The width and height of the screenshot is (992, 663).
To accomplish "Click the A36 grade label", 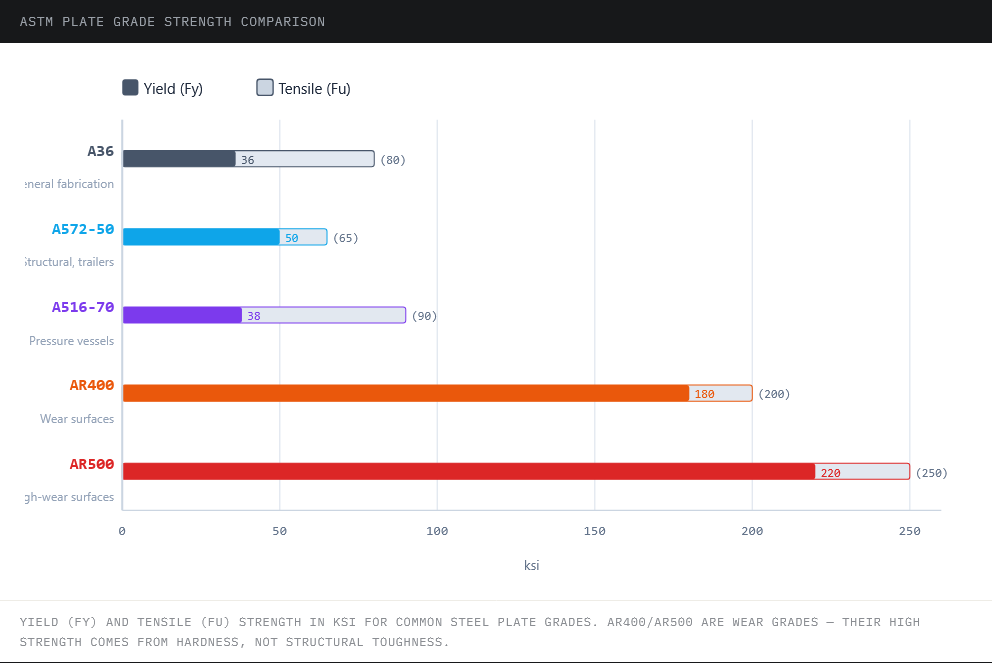I will tap(101, 151).
